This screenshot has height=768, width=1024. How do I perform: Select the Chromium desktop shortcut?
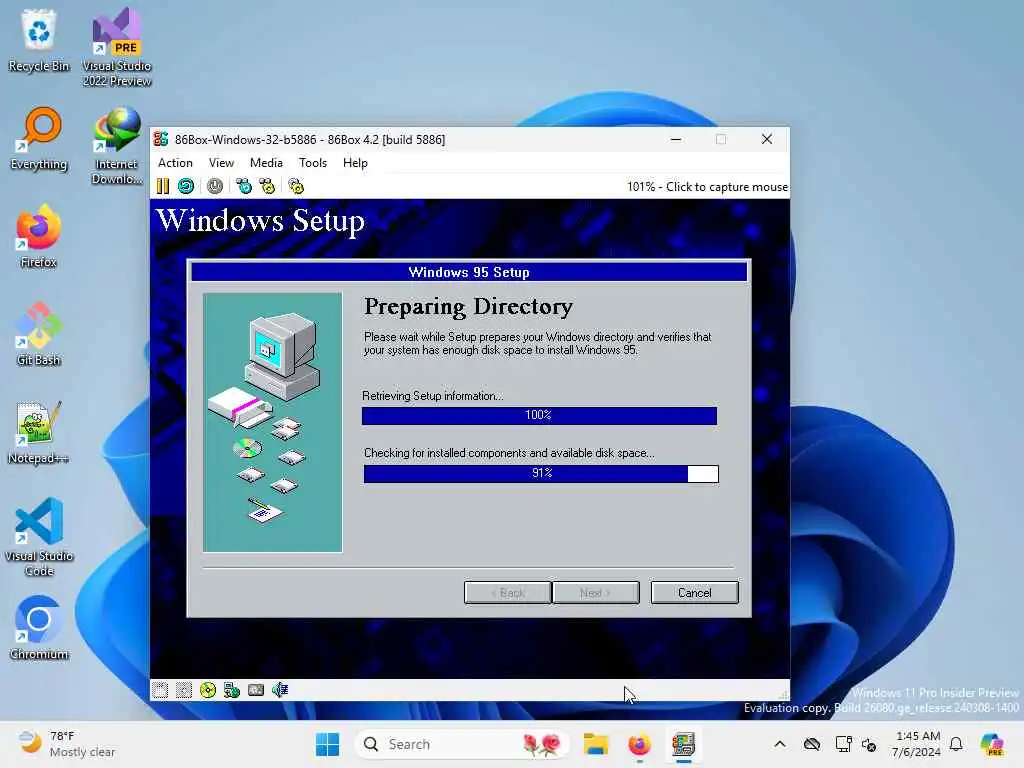(x=39, y=628)
